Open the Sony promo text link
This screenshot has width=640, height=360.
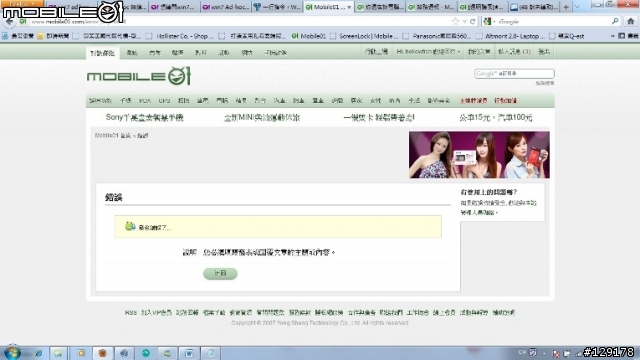coord(144,118)
